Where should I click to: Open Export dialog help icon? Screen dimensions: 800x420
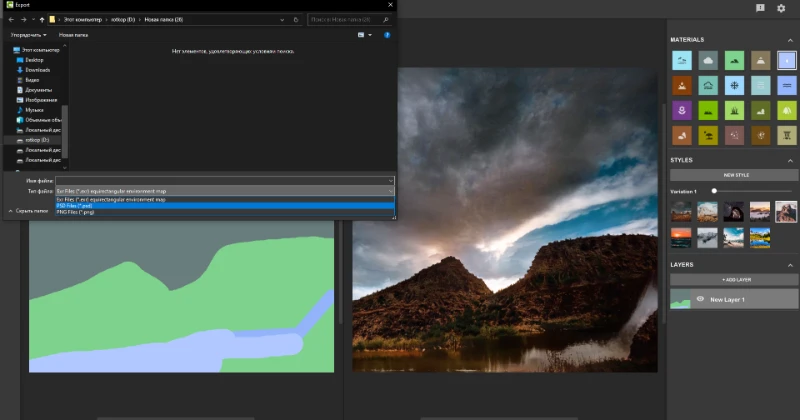[x=387, y=35]
